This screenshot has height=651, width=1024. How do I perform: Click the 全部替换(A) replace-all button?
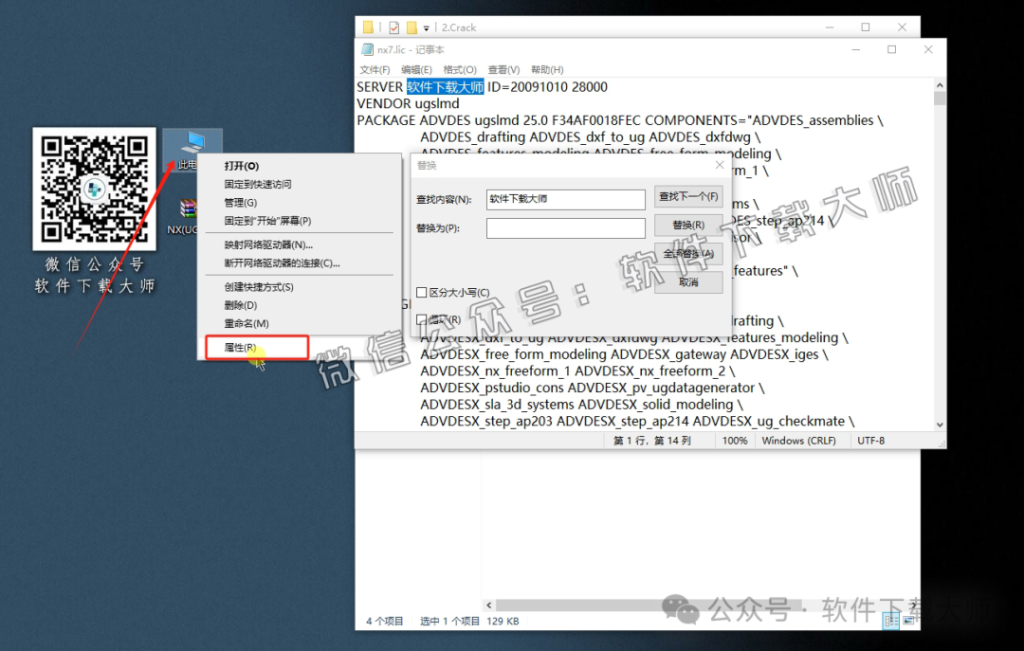(688, 253)
